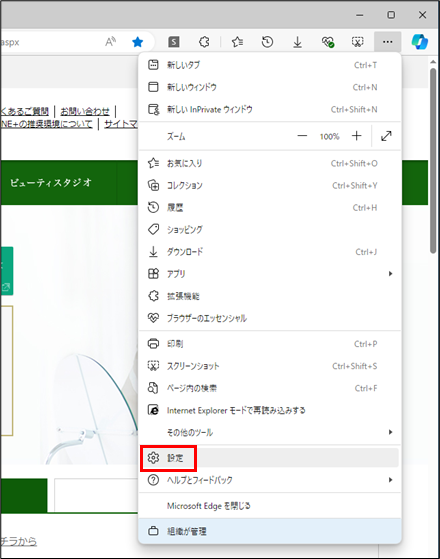440x559 pixels.
Task: Open the Copilot icon in toolbar
Action: (x=420, y=42)
